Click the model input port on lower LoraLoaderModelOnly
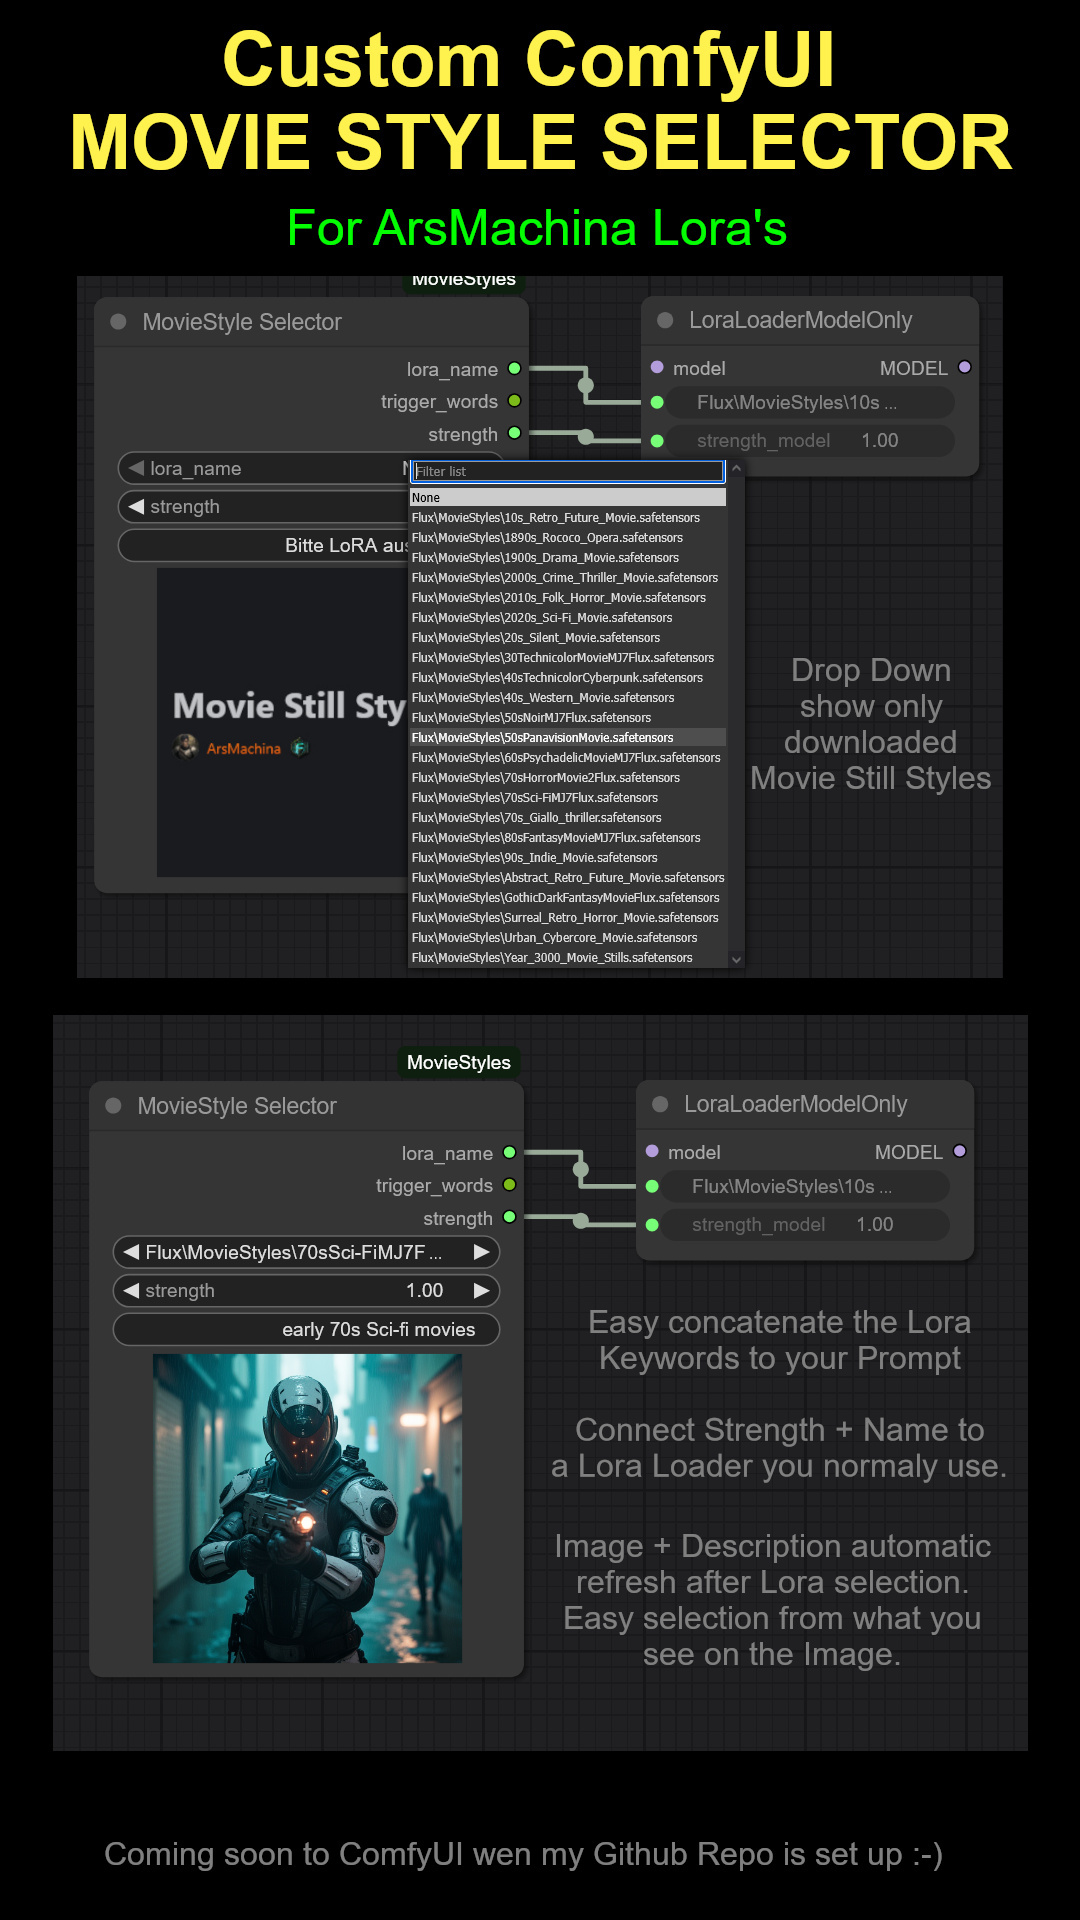1080x1920 pixels. (652, 1151)
